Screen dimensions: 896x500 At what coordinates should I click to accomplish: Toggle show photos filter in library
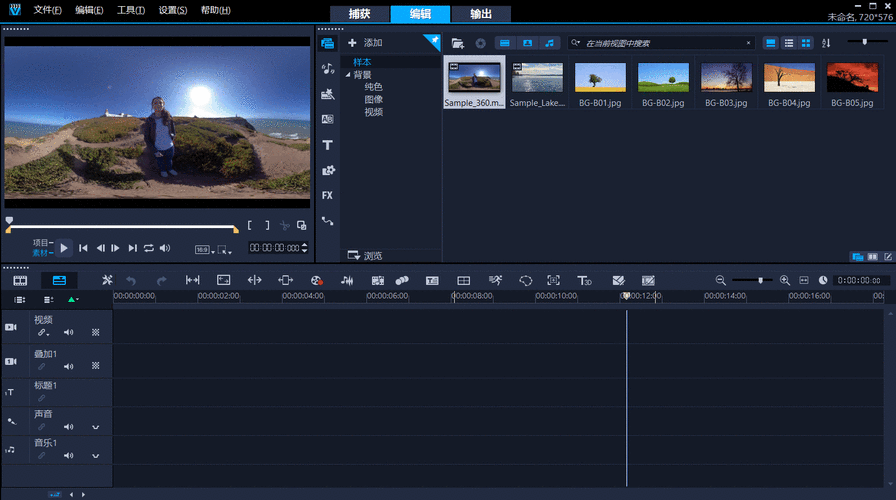[x=527, y=43]
